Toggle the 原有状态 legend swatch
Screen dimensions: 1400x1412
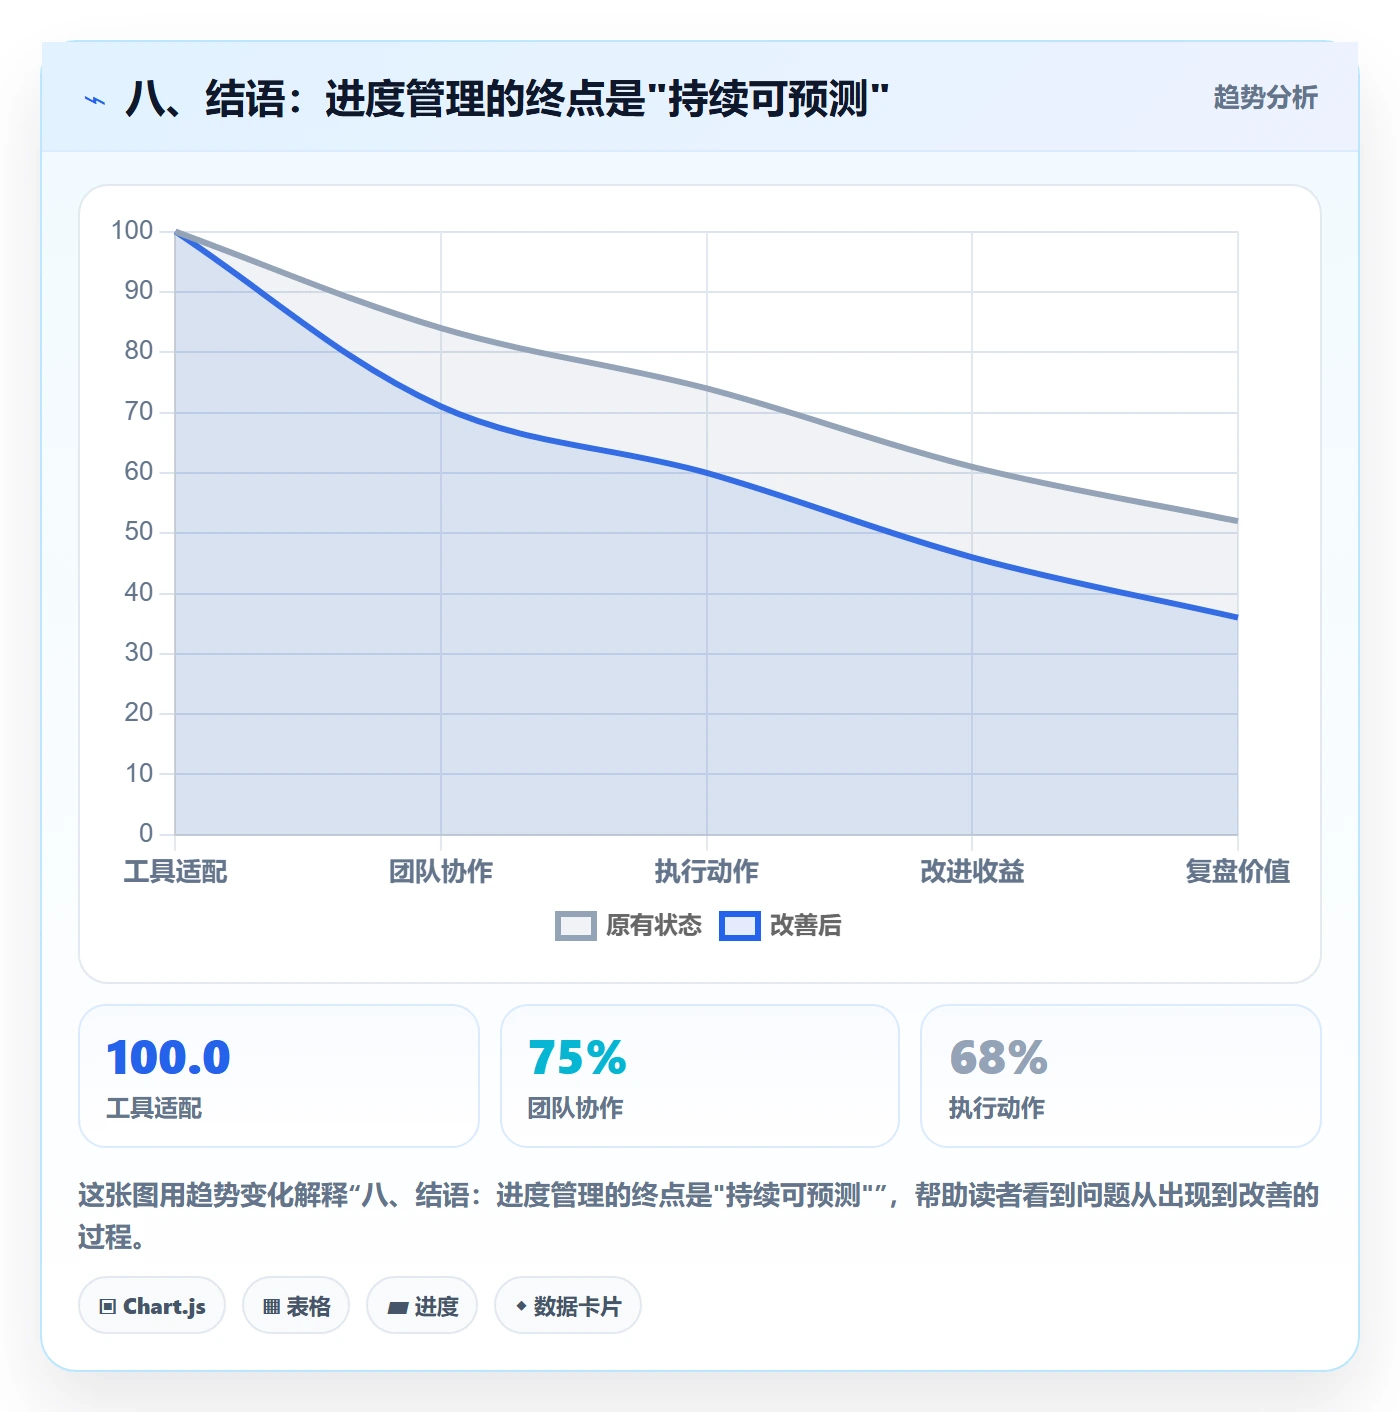[x=575, y=926]
